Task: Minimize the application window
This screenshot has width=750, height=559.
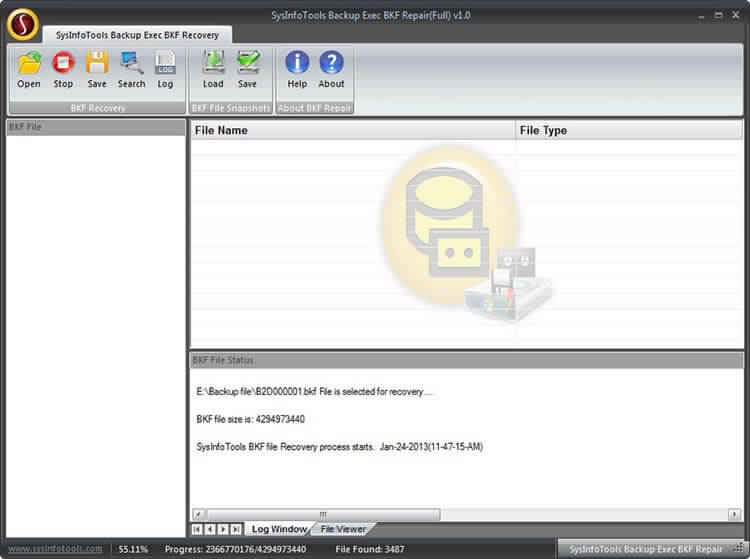Action: tap(701, 16)
